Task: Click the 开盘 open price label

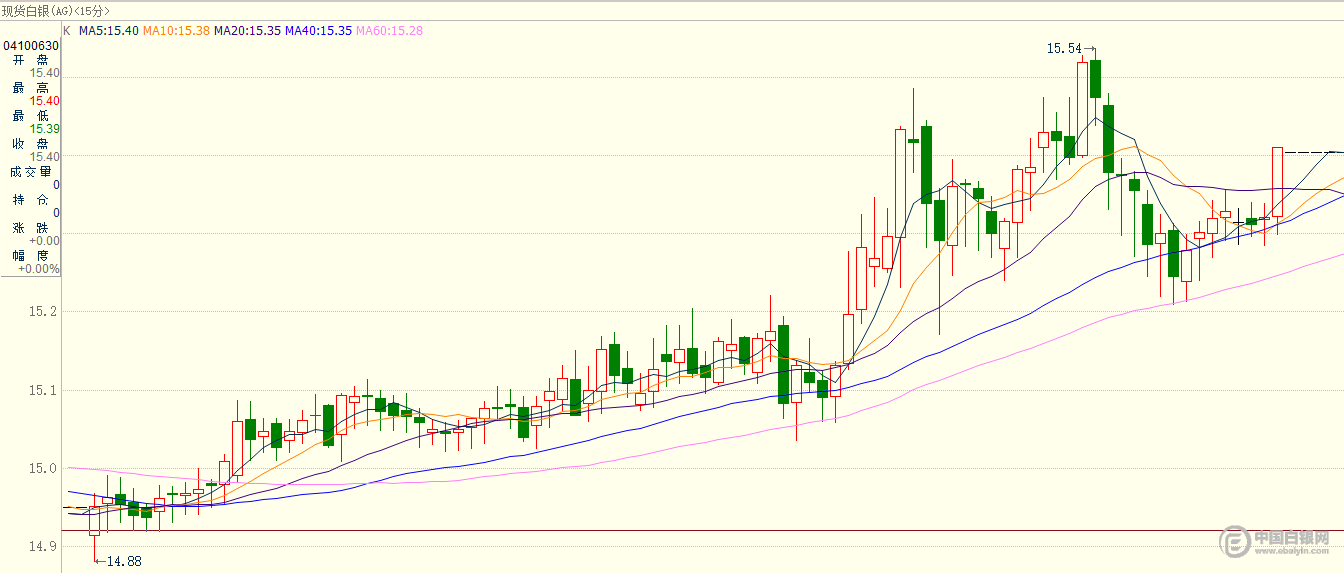Action: pyautogui.click(x=30, y=59)
